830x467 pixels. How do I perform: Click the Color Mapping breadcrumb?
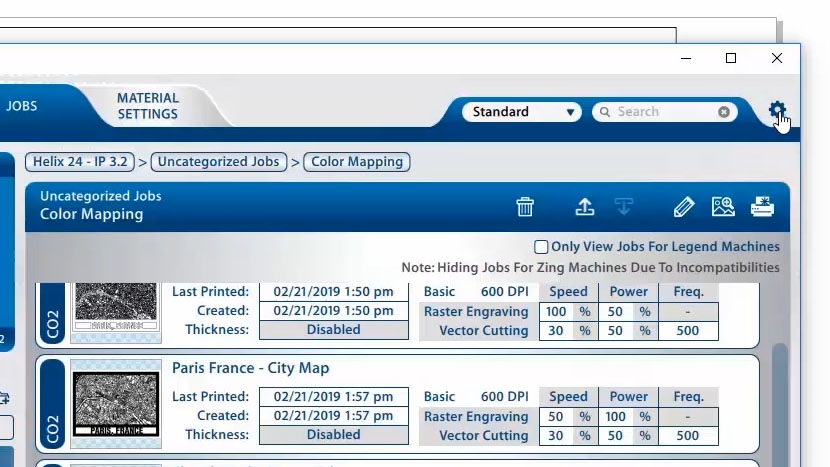[356, 161]
